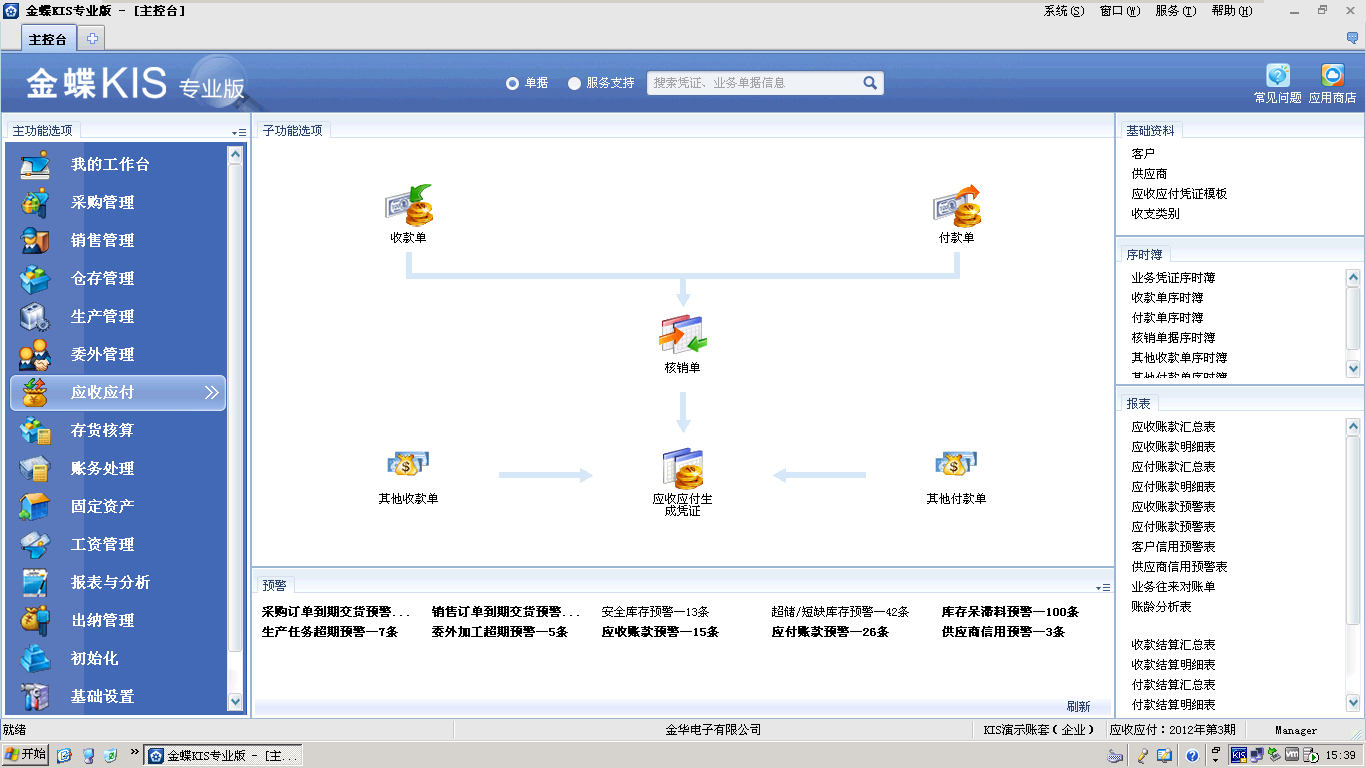Open 客户 under 基础资料
1366x768 pixels.
point(1143,154)
